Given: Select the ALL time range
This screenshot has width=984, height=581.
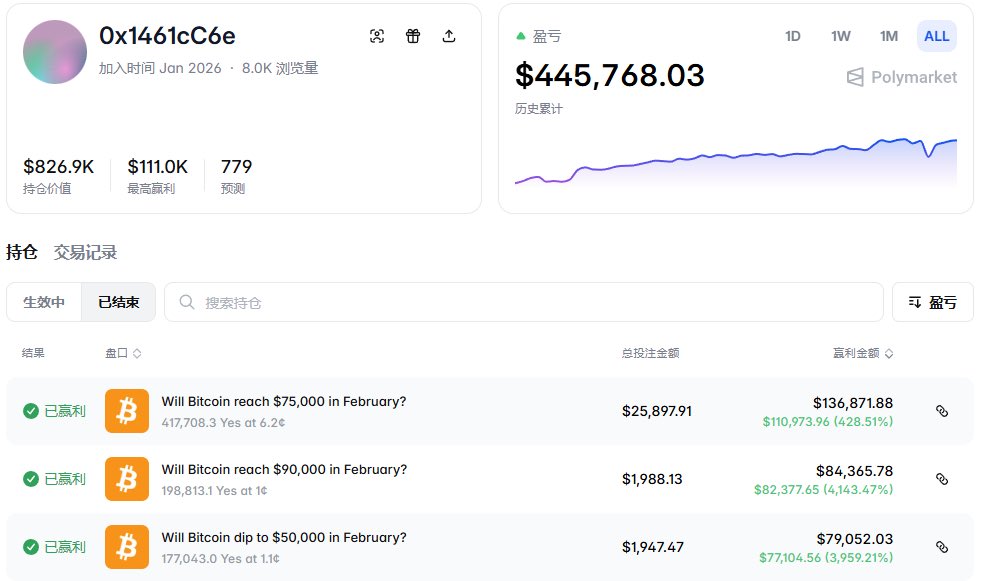Looking at the screenshot, I should [936, 36].
